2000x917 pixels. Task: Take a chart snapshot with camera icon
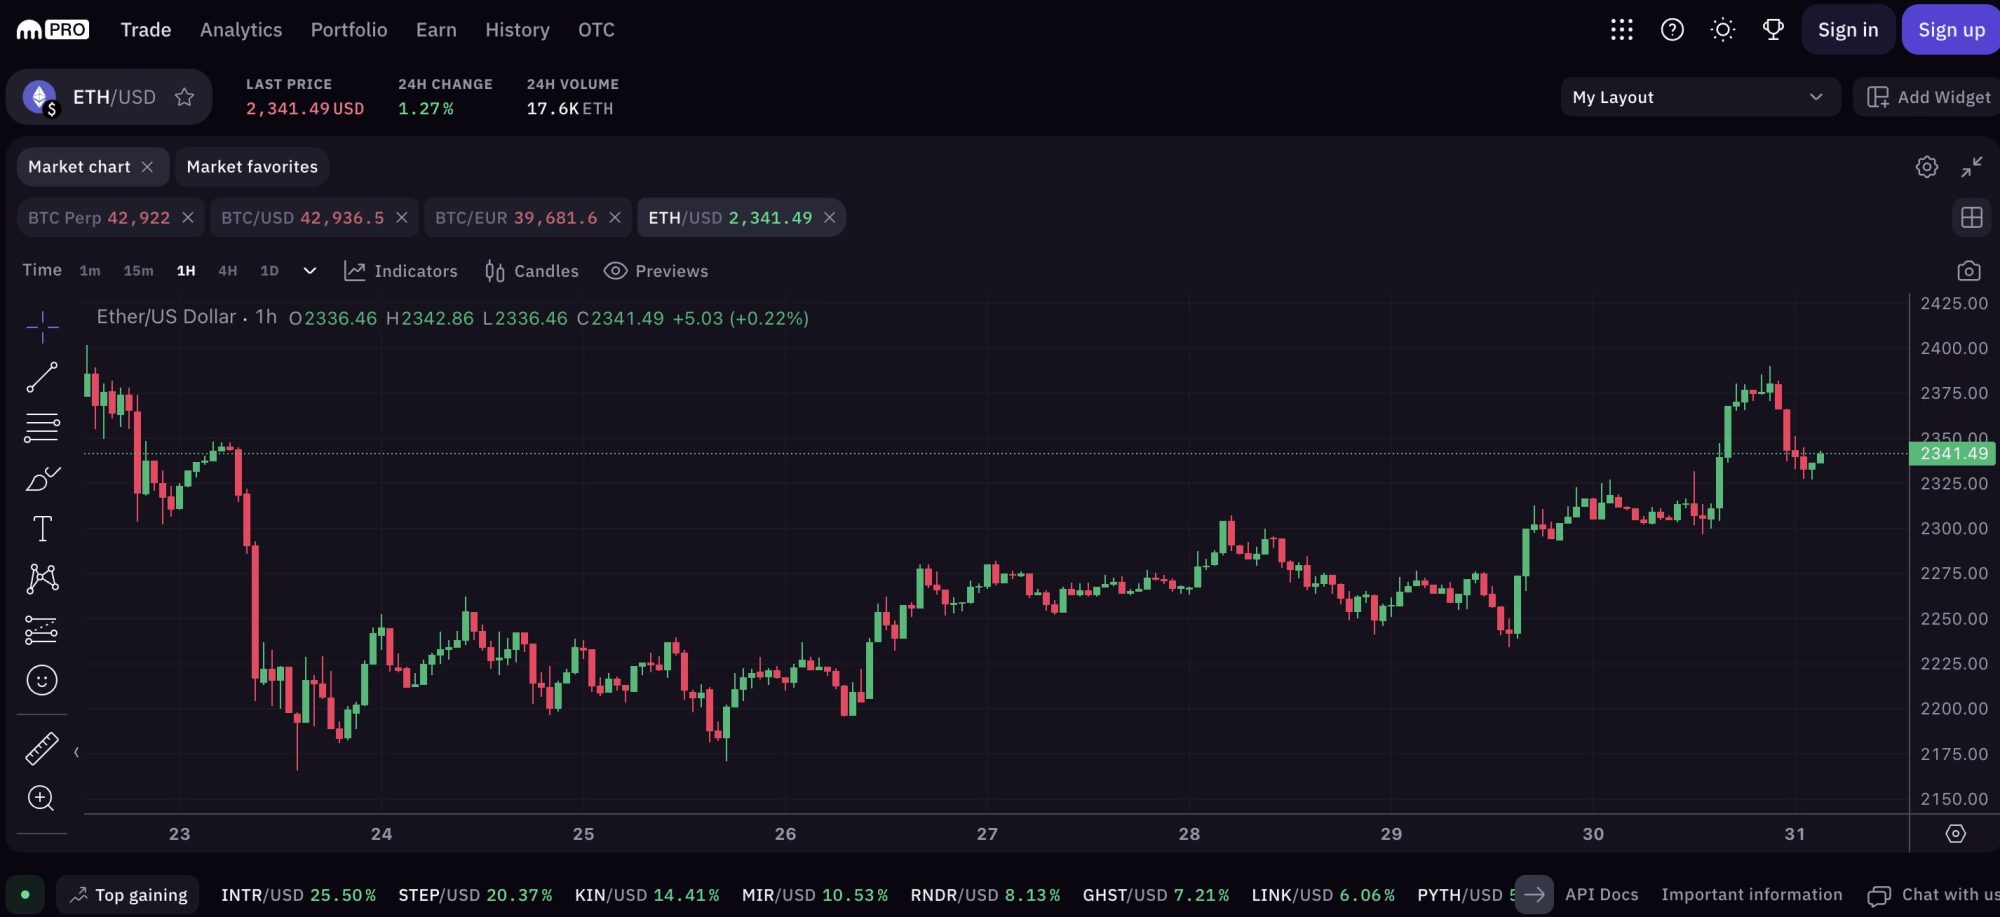coord(1968,271)
